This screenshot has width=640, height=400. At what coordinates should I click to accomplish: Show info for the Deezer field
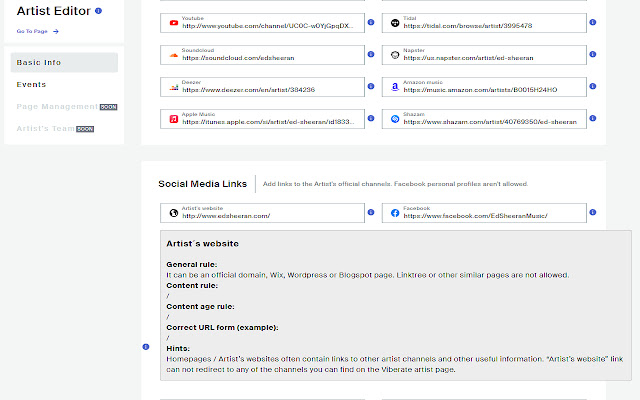point(371,86)
